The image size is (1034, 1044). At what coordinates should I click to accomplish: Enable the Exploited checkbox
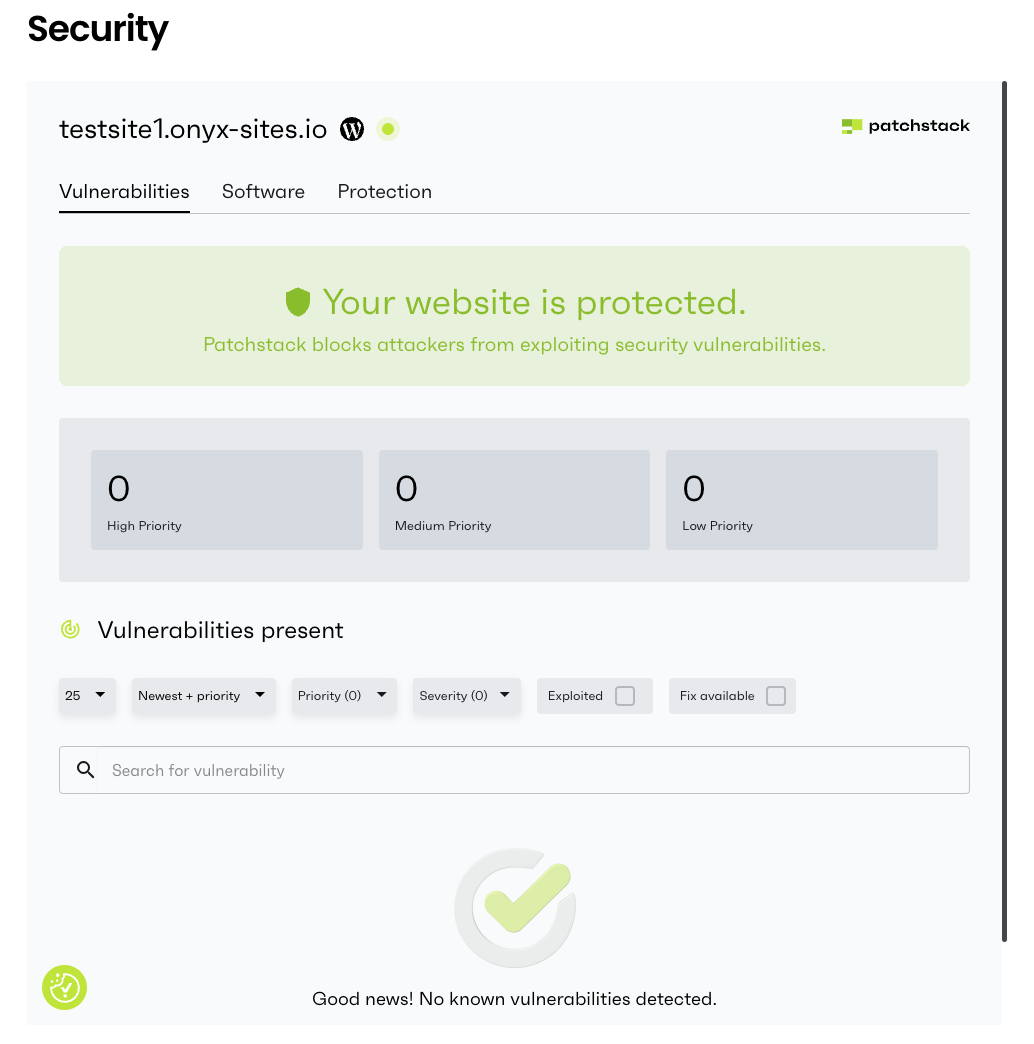pos(625,696)
